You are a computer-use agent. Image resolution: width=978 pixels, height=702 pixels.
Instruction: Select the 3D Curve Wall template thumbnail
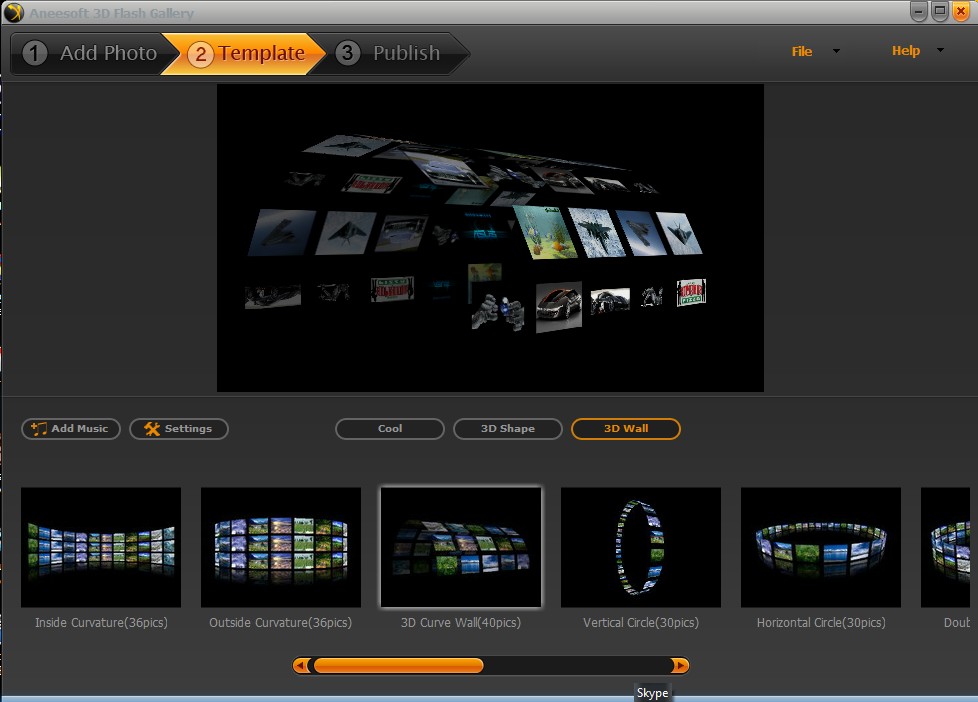461,547
